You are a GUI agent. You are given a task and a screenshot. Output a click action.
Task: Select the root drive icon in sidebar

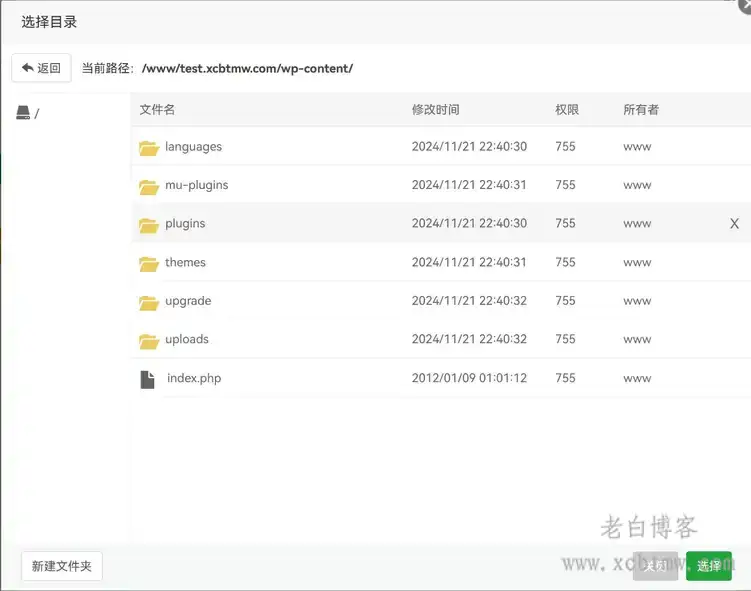pos(23,113)
